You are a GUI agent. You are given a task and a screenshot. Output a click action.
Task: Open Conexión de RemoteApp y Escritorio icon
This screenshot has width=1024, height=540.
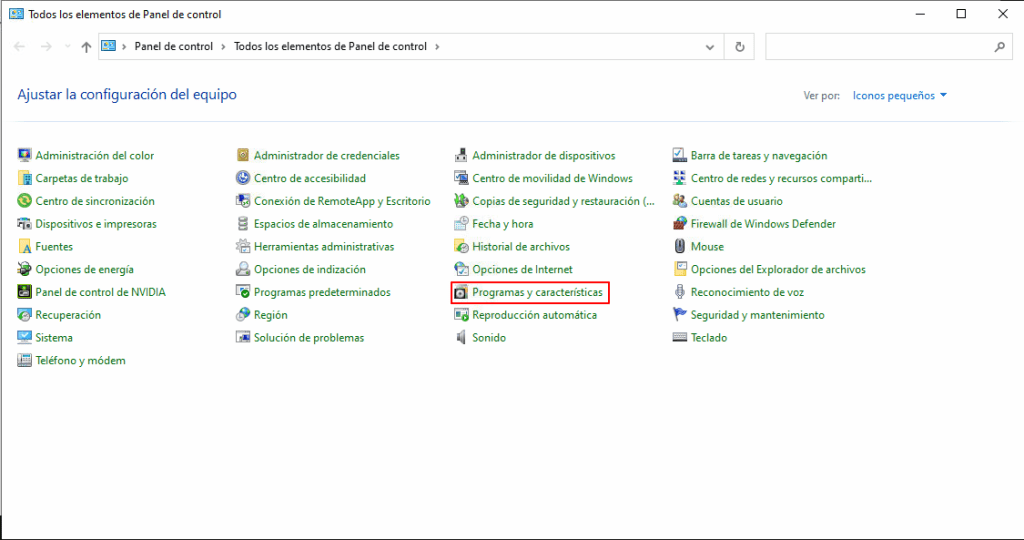pyautogui.click(x=243, y=201)
